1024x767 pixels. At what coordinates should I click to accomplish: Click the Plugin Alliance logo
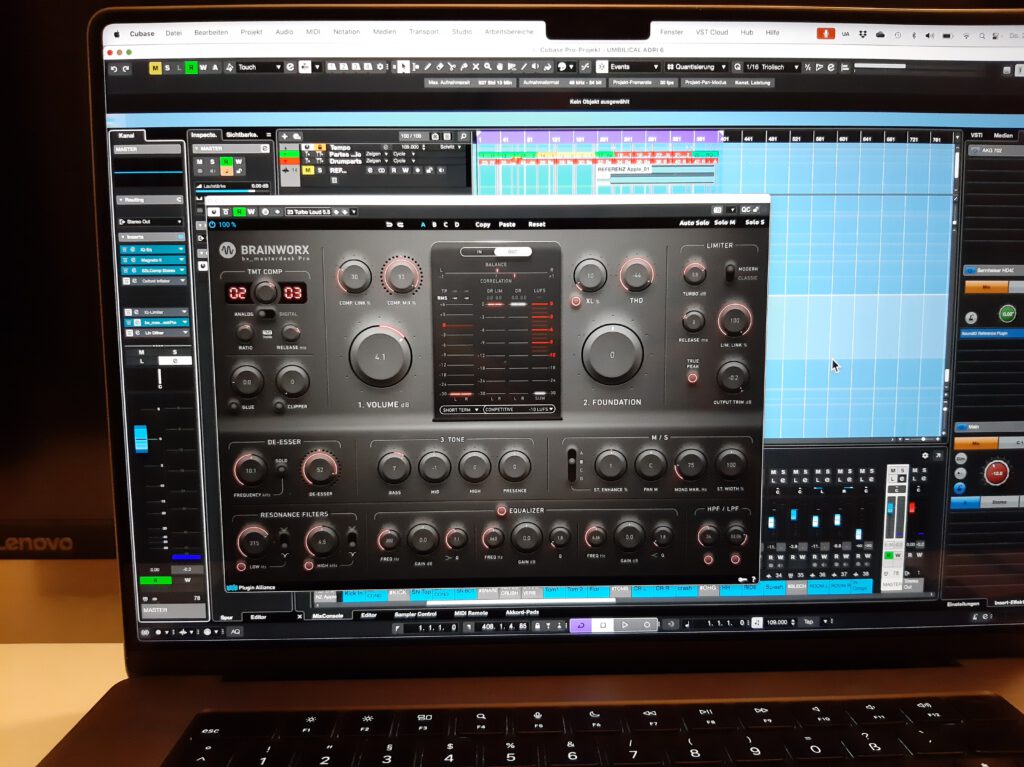tap(251, 587)
